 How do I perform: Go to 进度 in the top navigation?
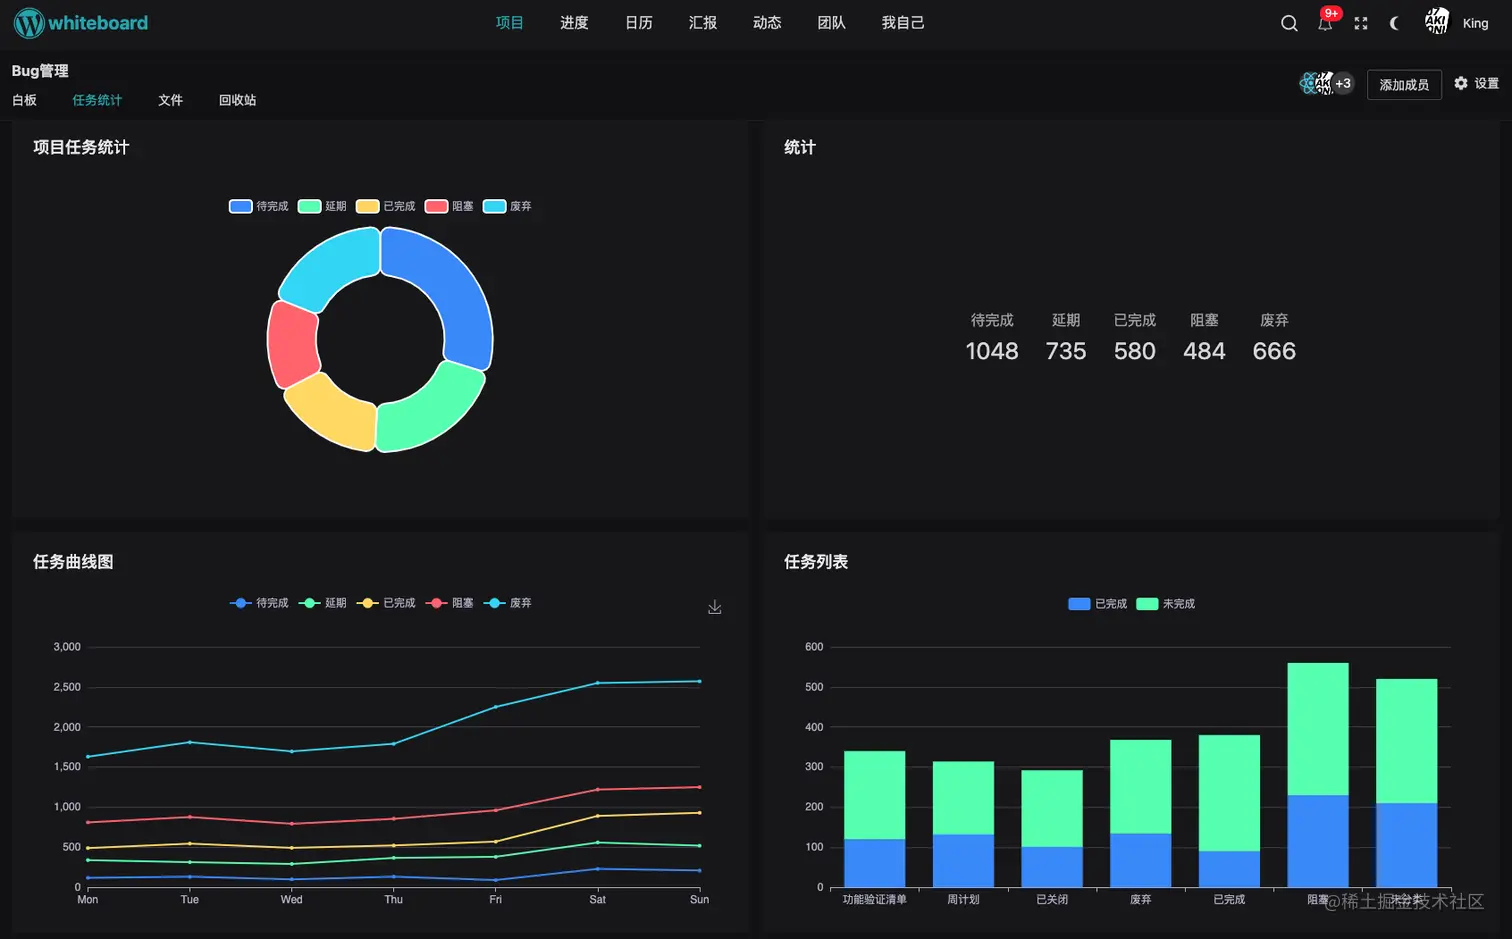pyautogui.click(x=574, y=23)
